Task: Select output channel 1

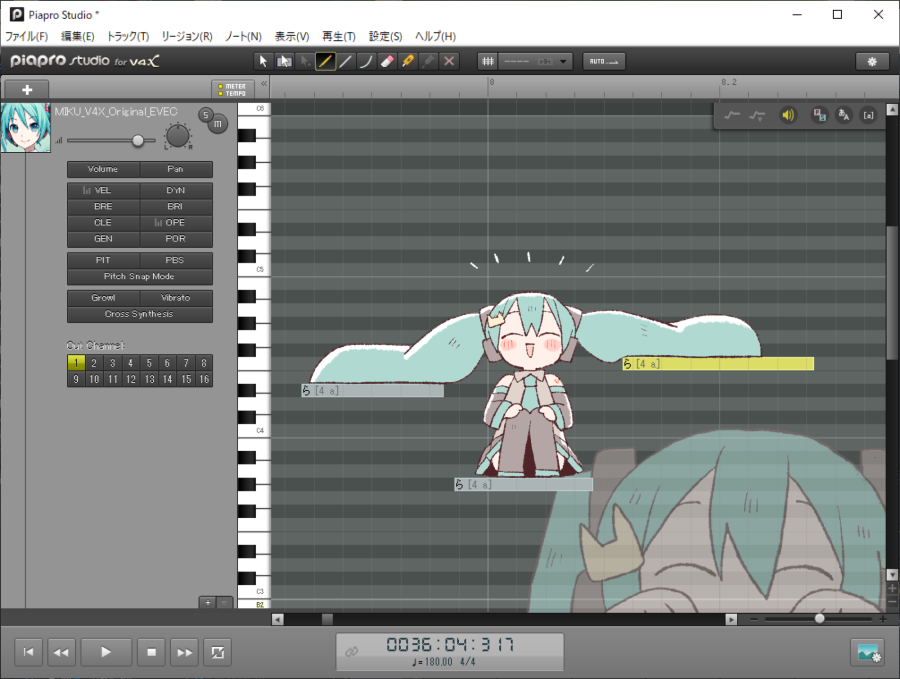Action: click(76, 363)
